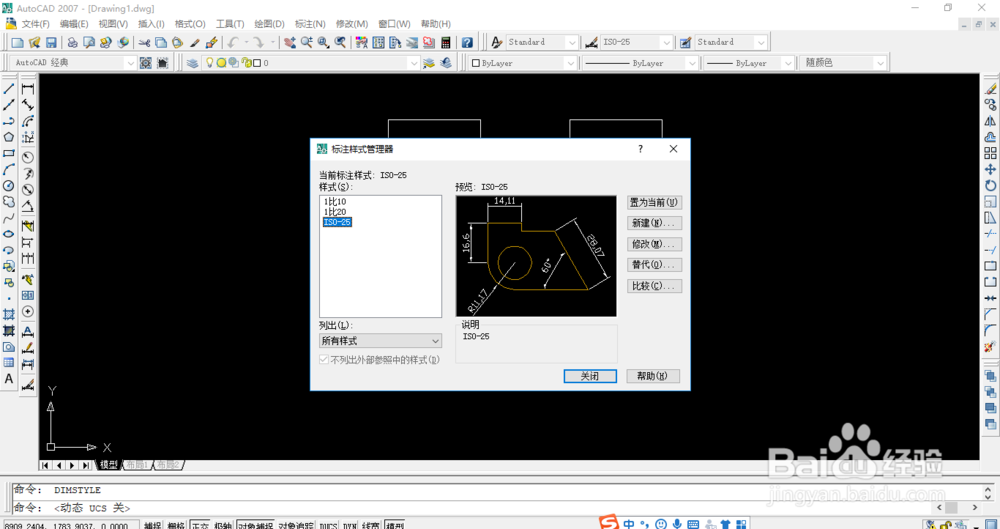This screenshot has height=529, width=1000.
Task: Select the Angular dimension tool
Action: (28, 206)
